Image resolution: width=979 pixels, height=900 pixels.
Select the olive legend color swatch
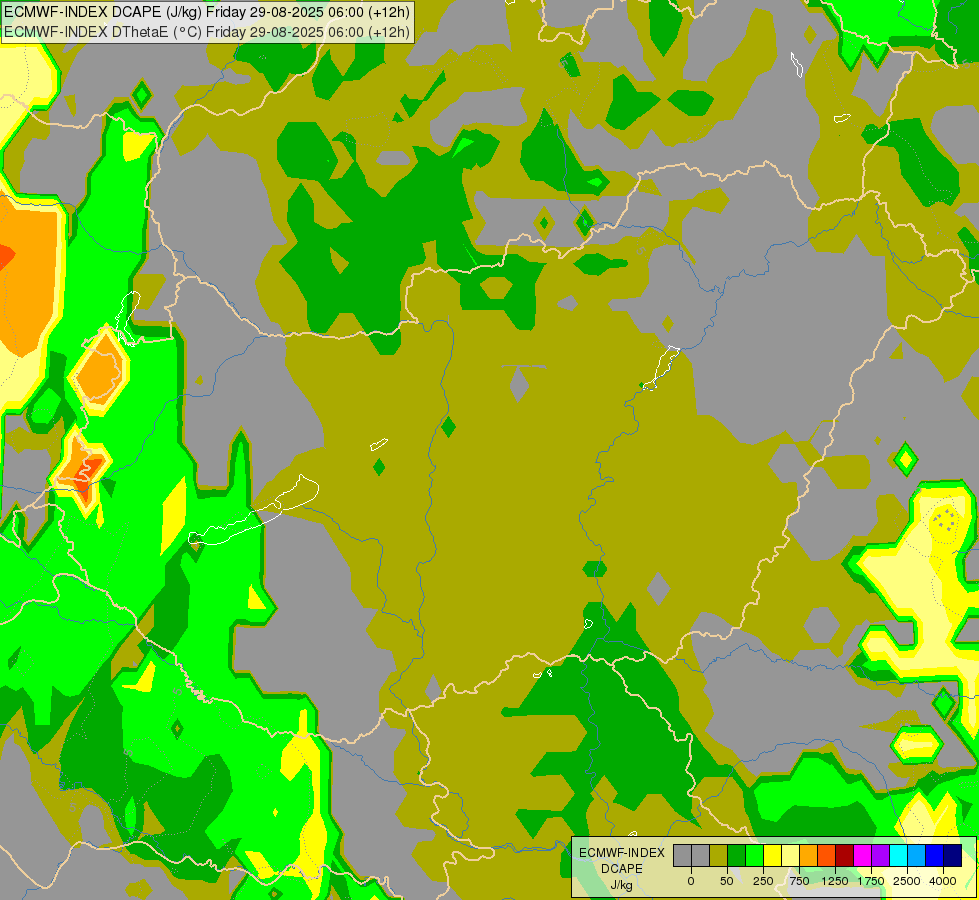[719, 855]
